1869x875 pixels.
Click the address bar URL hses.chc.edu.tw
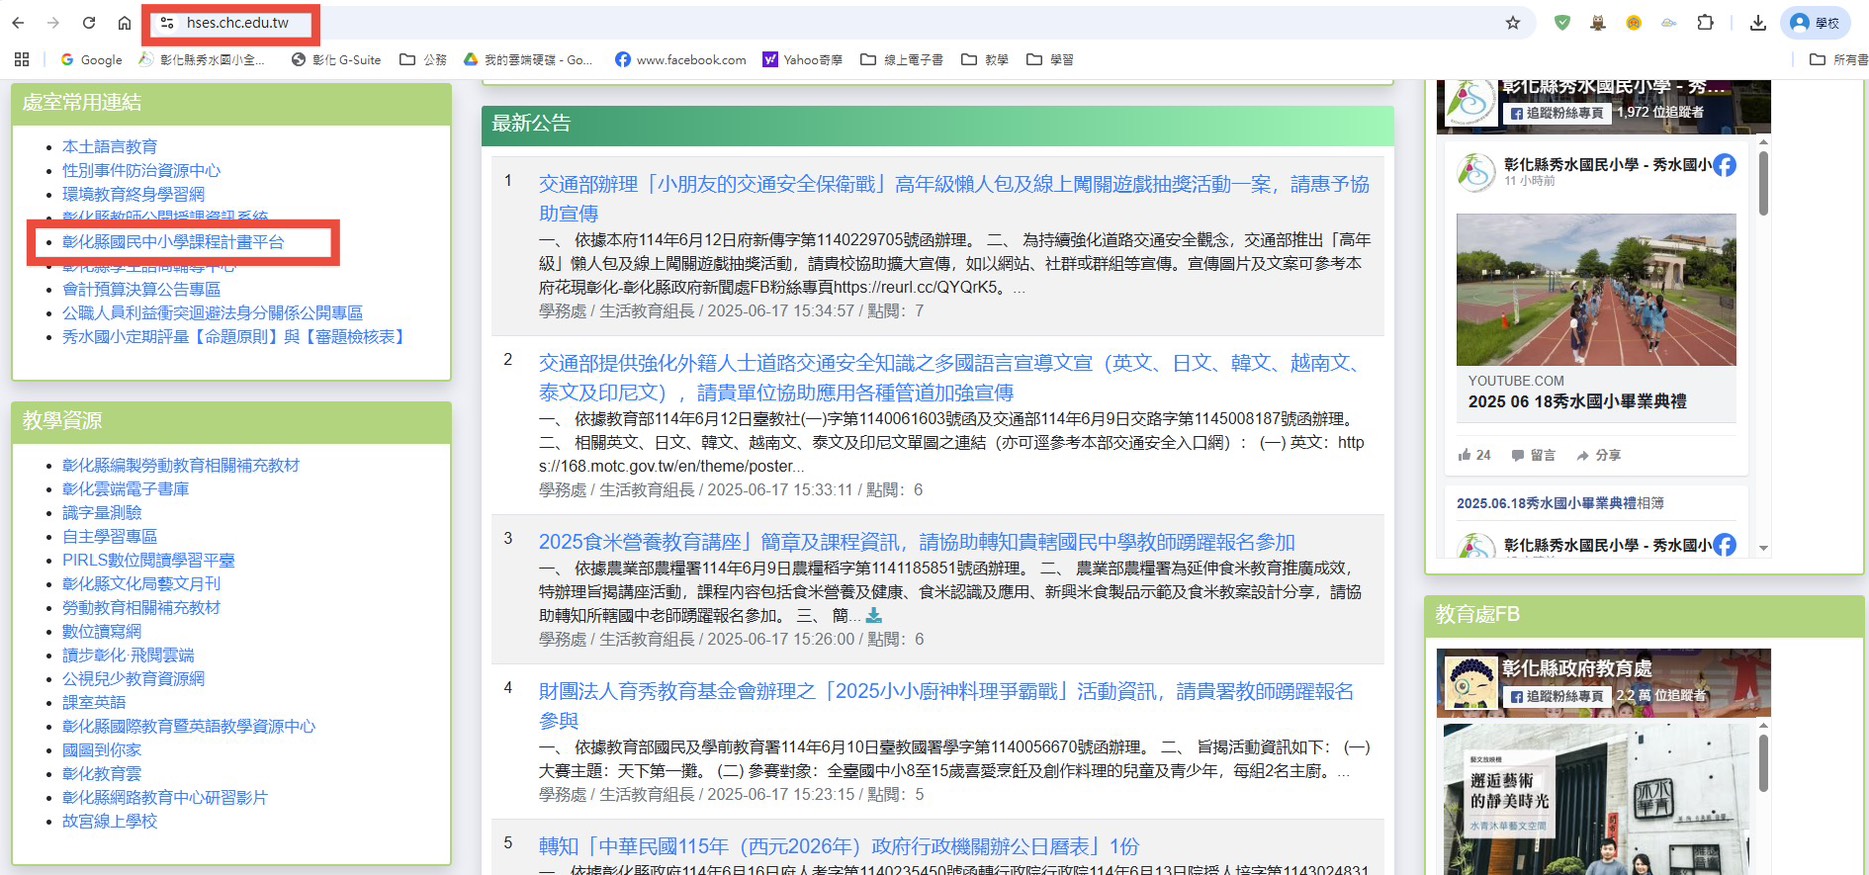[x=238, y=23]
